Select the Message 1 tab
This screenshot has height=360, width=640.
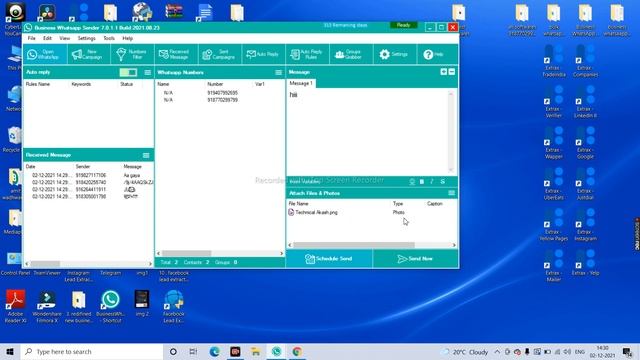coord(301,83)
